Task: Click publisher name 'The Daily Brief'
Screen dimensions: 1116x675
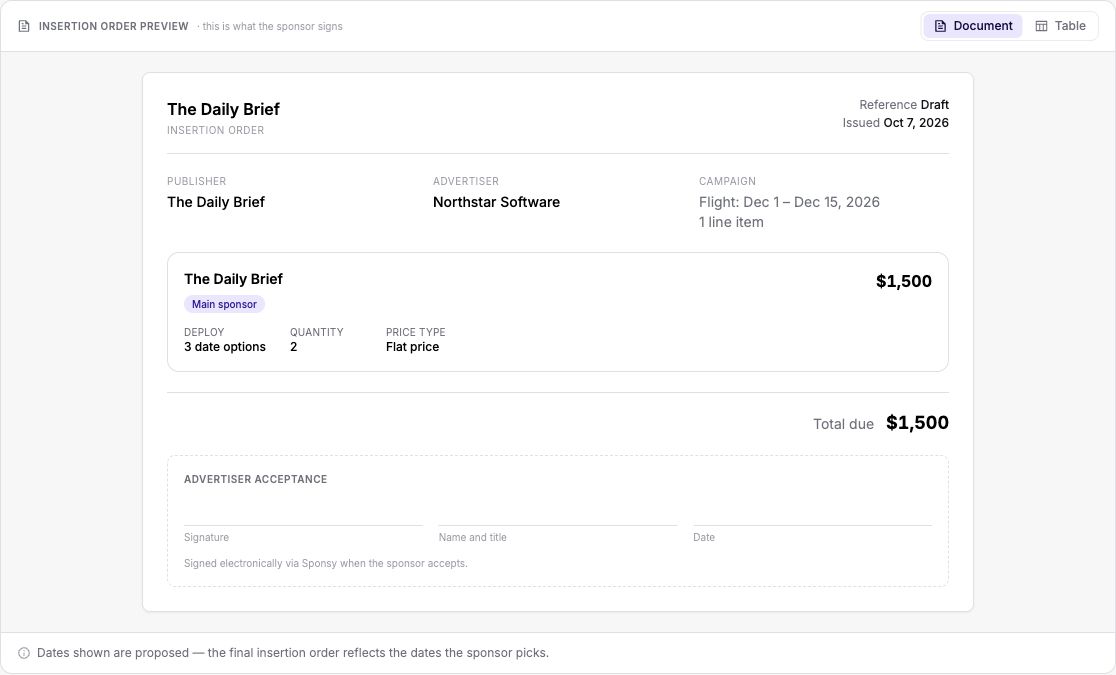Action: (216, 202)
